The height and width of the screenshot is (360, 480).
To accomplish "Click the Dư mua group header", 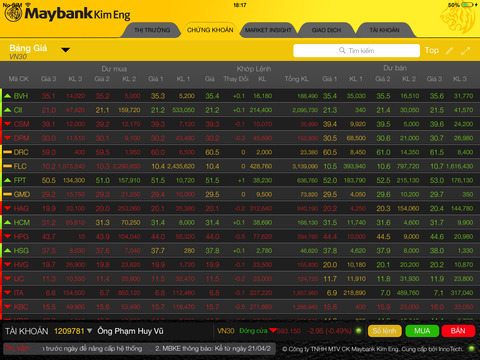I will [114, 69].
